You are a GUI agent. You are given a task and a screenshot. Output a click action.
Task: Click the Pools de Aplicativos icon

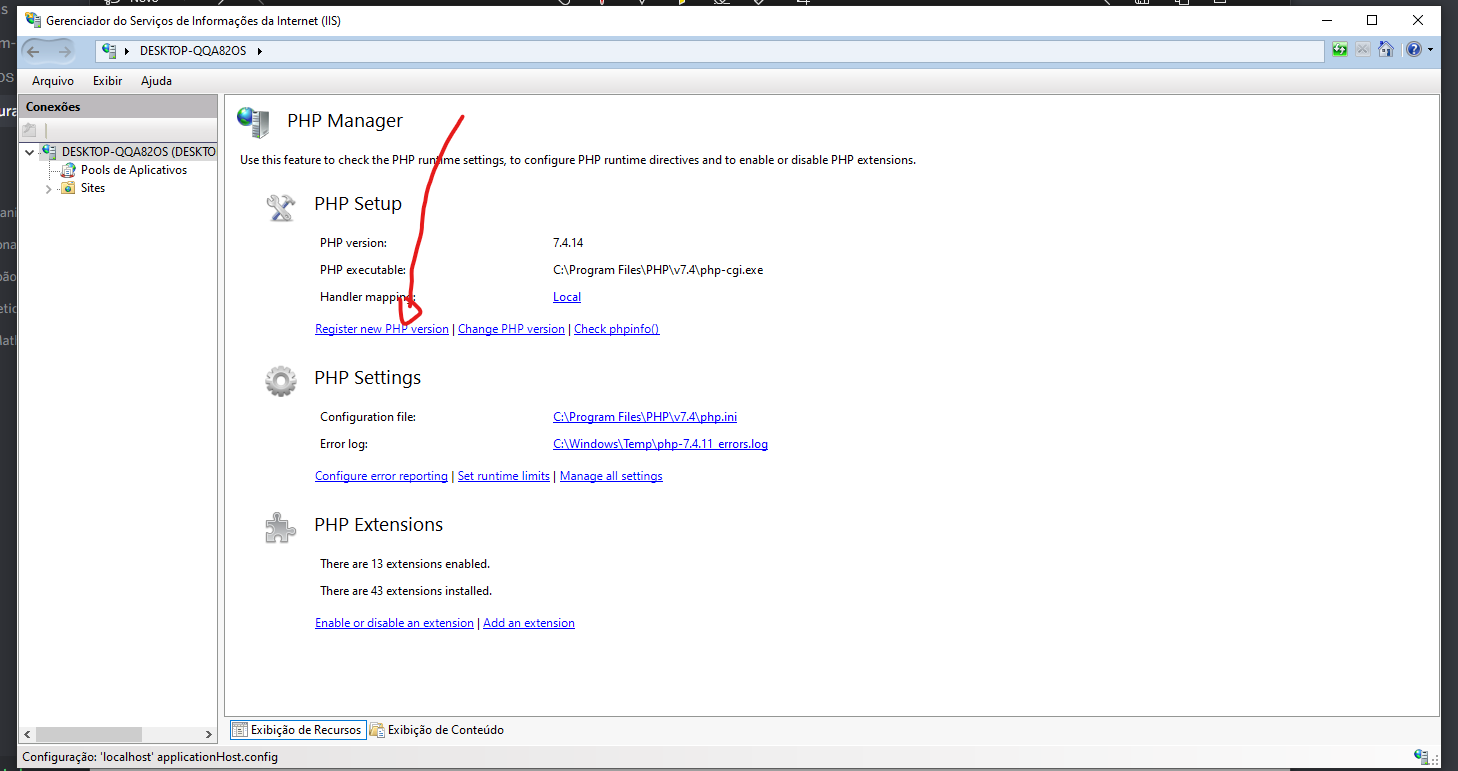(68, 170)
